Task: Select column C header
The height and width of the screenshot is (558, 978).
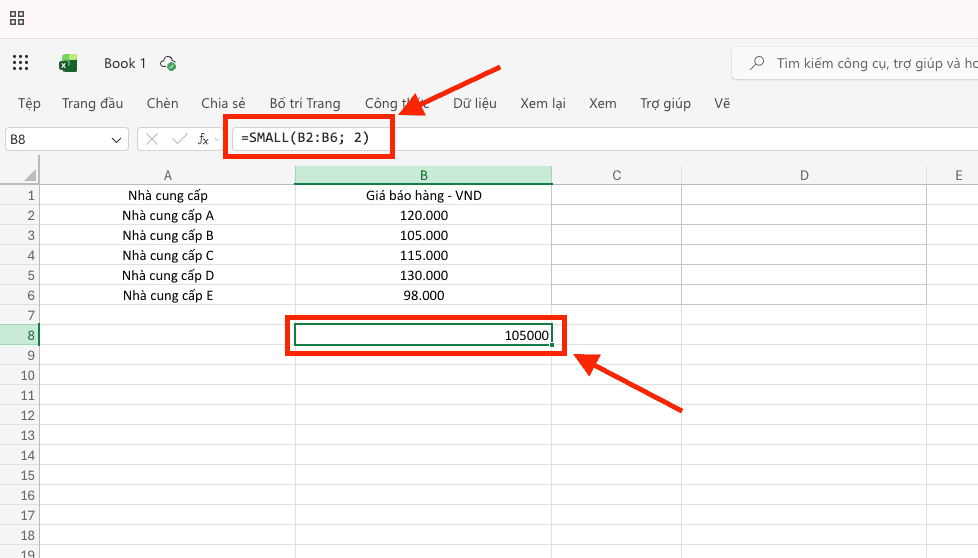Action: (616, 175)
